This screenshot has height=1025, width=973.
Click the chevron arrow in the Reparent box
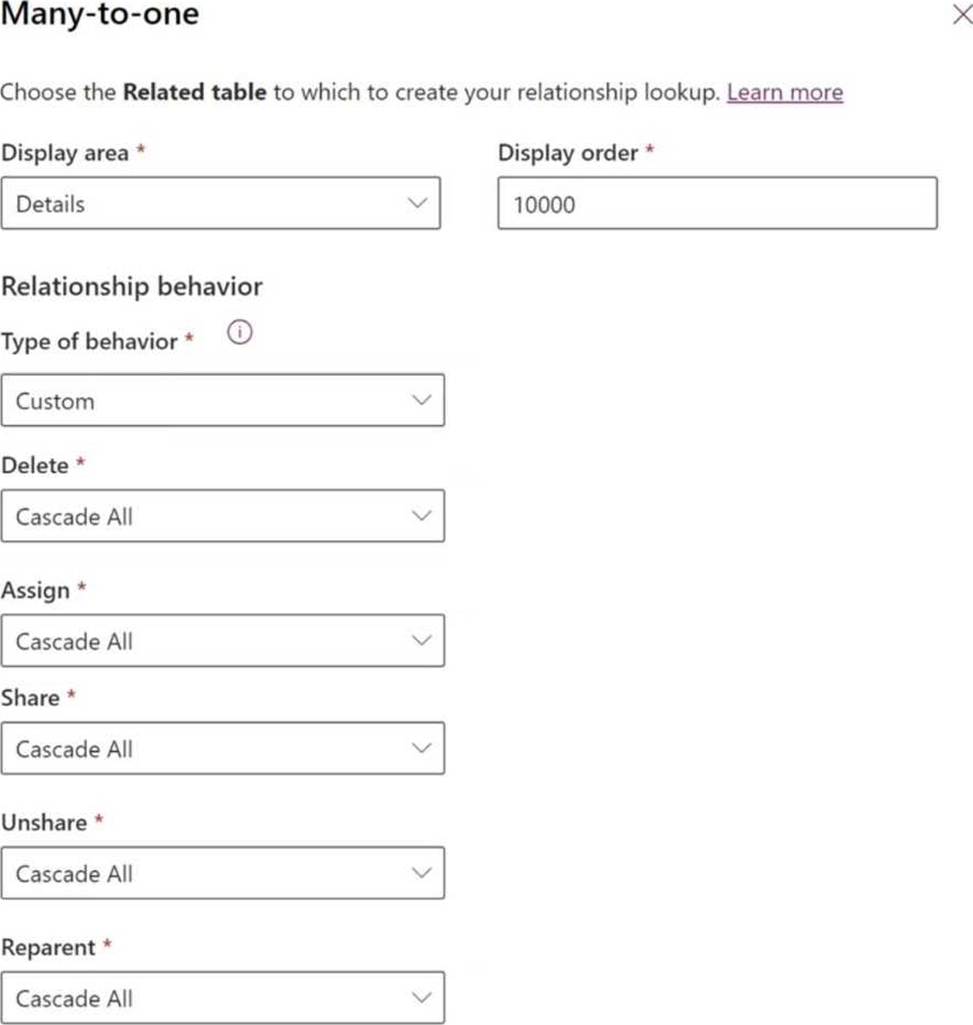[x=422, y=998]
